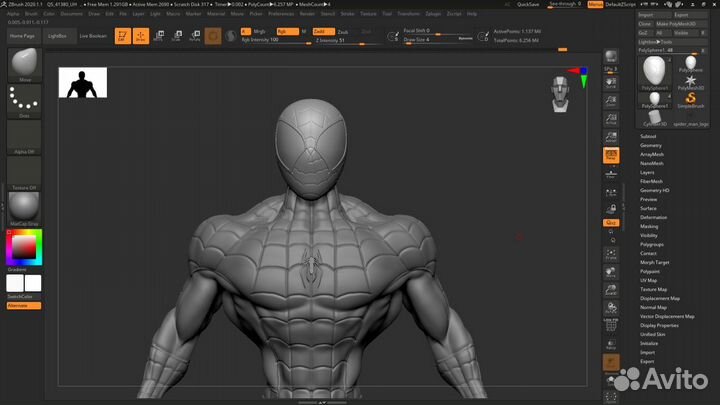Click the QuickSave button
The height and width of the screenshot is (405, 720).
point(528,4)
